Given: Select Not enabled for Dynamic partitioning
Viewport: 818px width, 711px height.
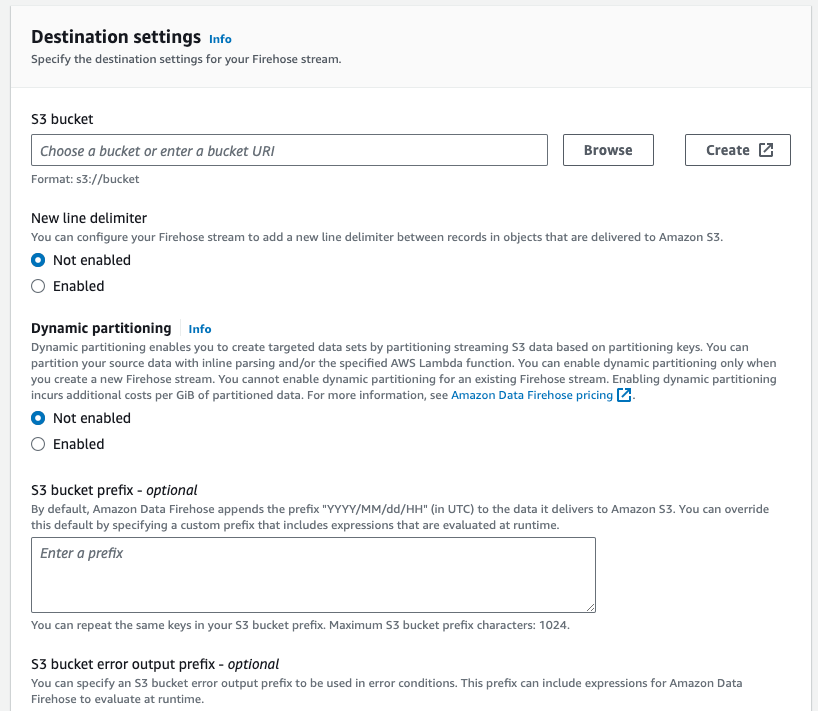Looking at the screenshot, I should point(39,418).
